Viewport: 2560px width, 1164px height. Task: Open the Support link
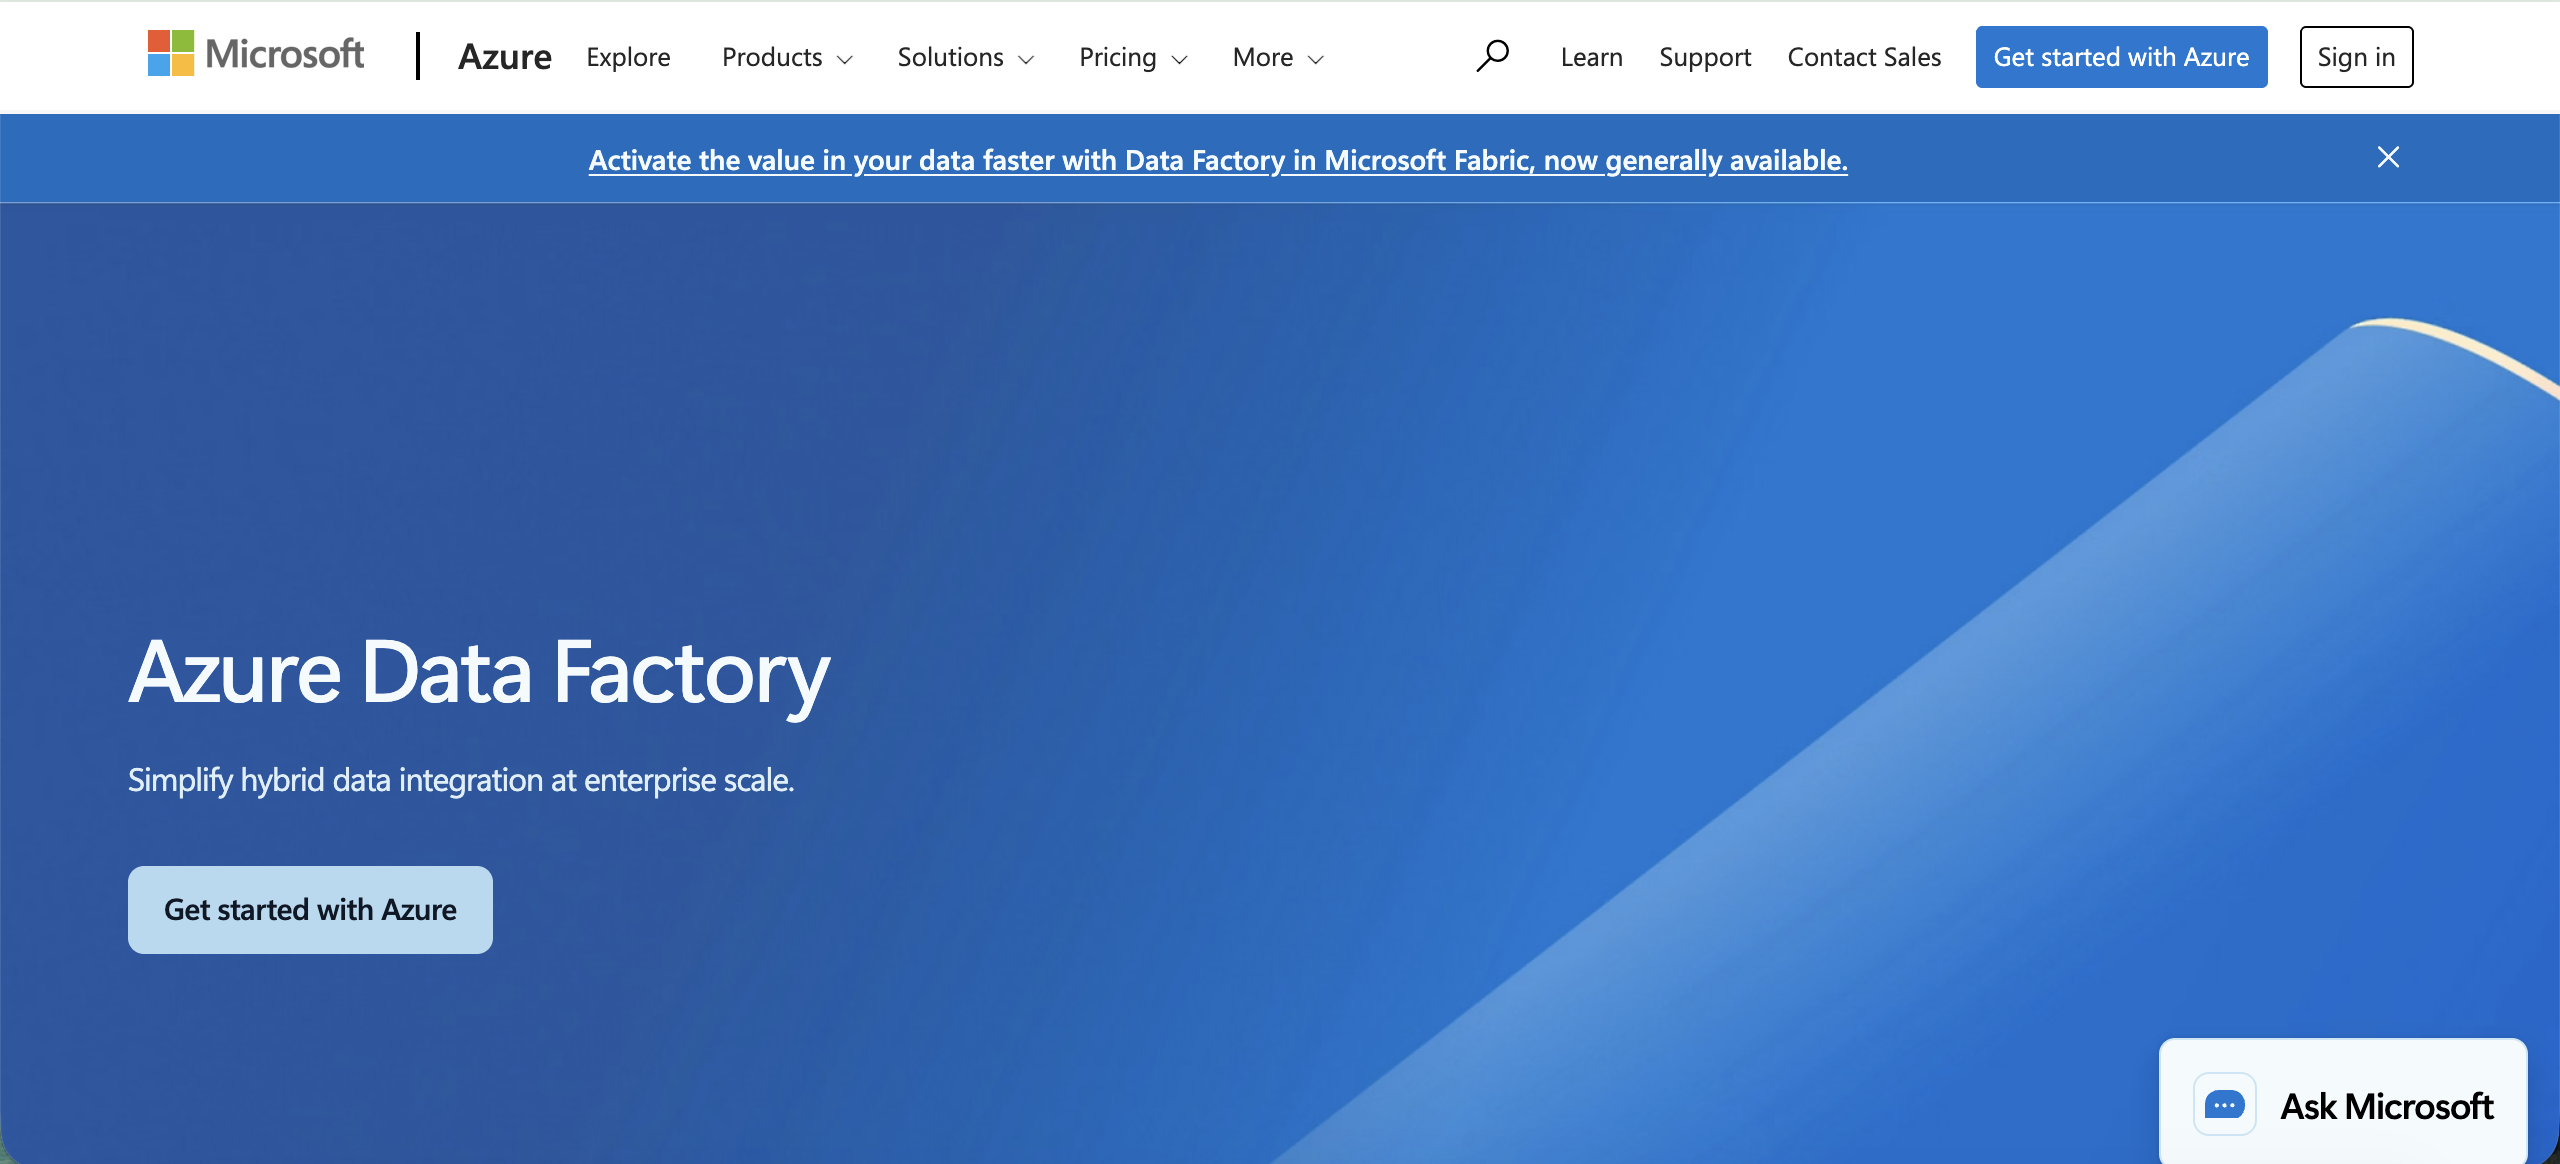pyautogui.click(x=1705, y=57)
